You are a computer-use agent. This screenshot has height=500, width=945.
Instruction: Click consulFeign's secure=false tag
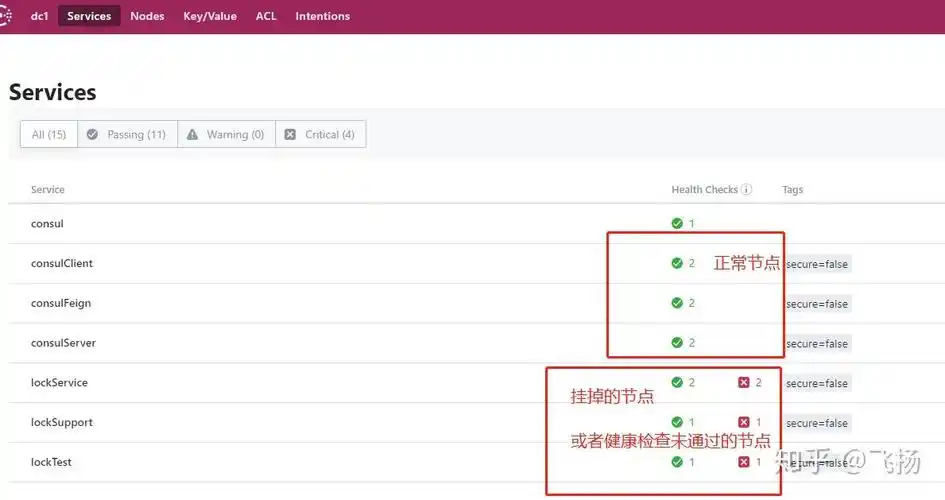pos(817,304)
